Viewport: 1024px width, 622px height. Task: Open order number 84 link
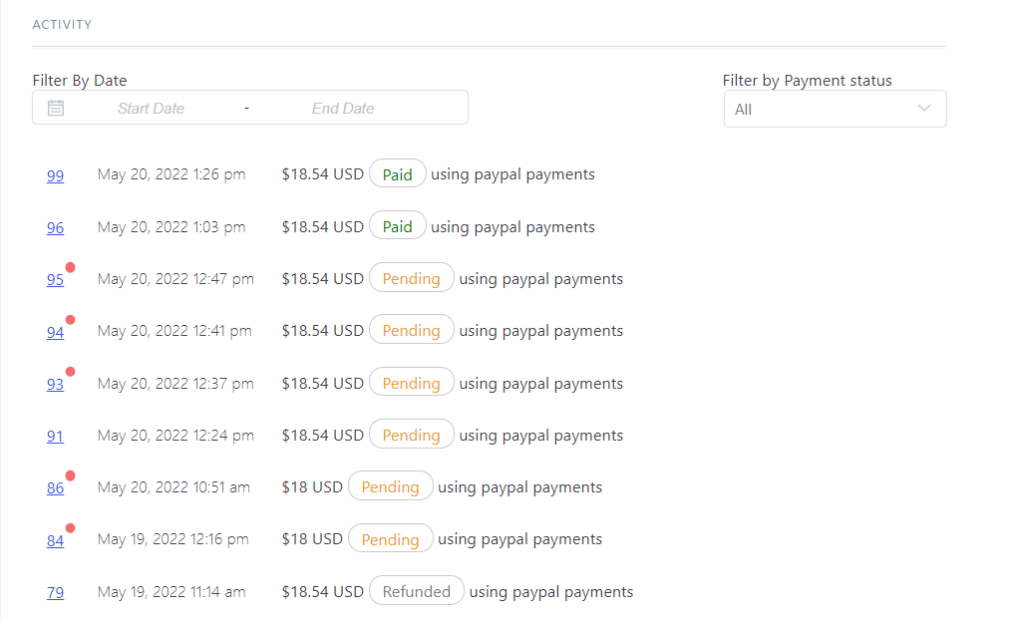pyautogui.click(x=55, y=541)
